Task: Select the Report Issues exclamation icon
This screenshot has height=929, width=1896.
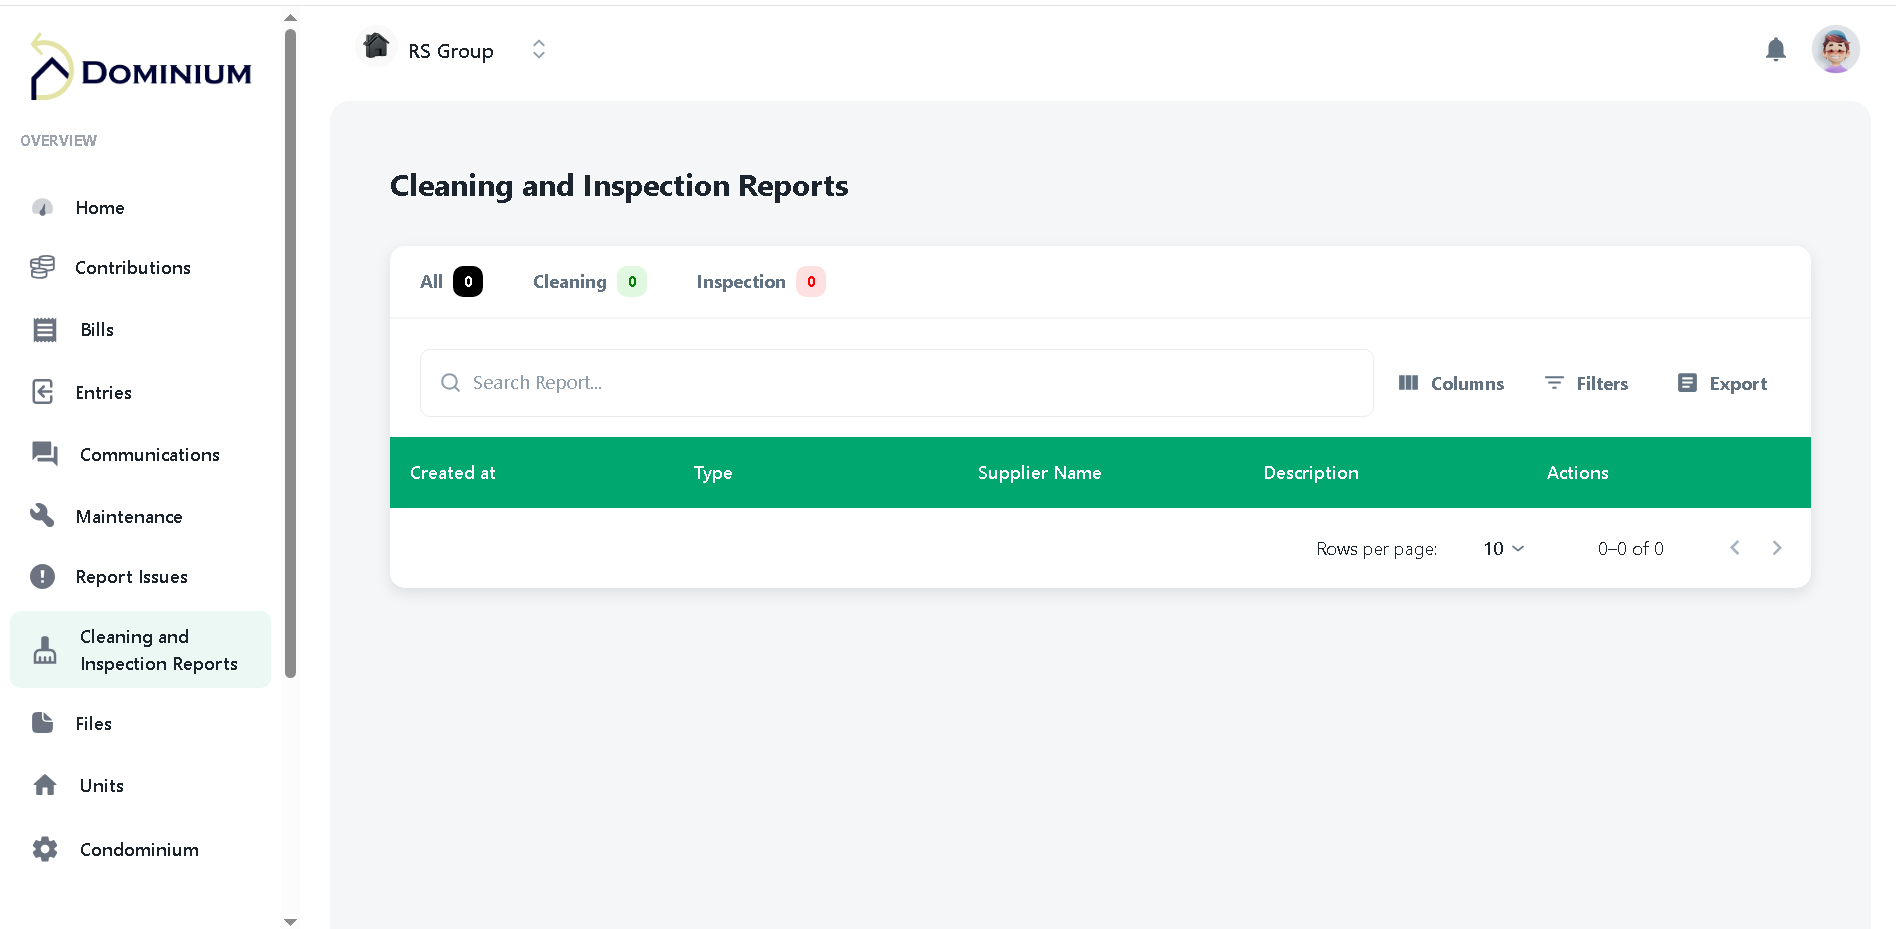Action: [x=43, y=577]
